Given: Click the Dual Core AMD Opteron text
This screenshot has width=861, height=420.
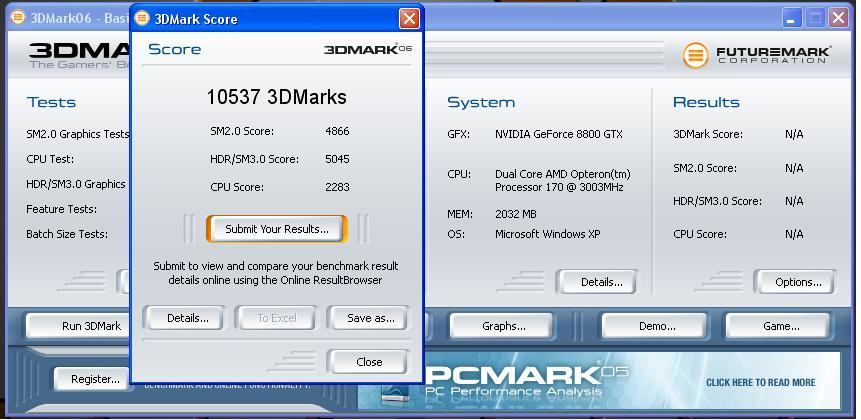Looking at the screenshot, I should (563, 181).
